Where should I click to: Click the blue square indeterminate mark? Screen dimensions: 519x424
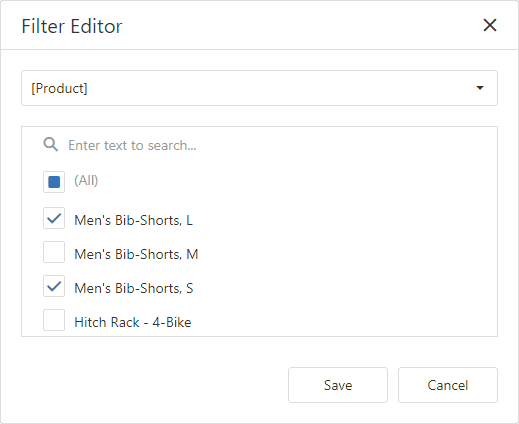click(54, 182)
